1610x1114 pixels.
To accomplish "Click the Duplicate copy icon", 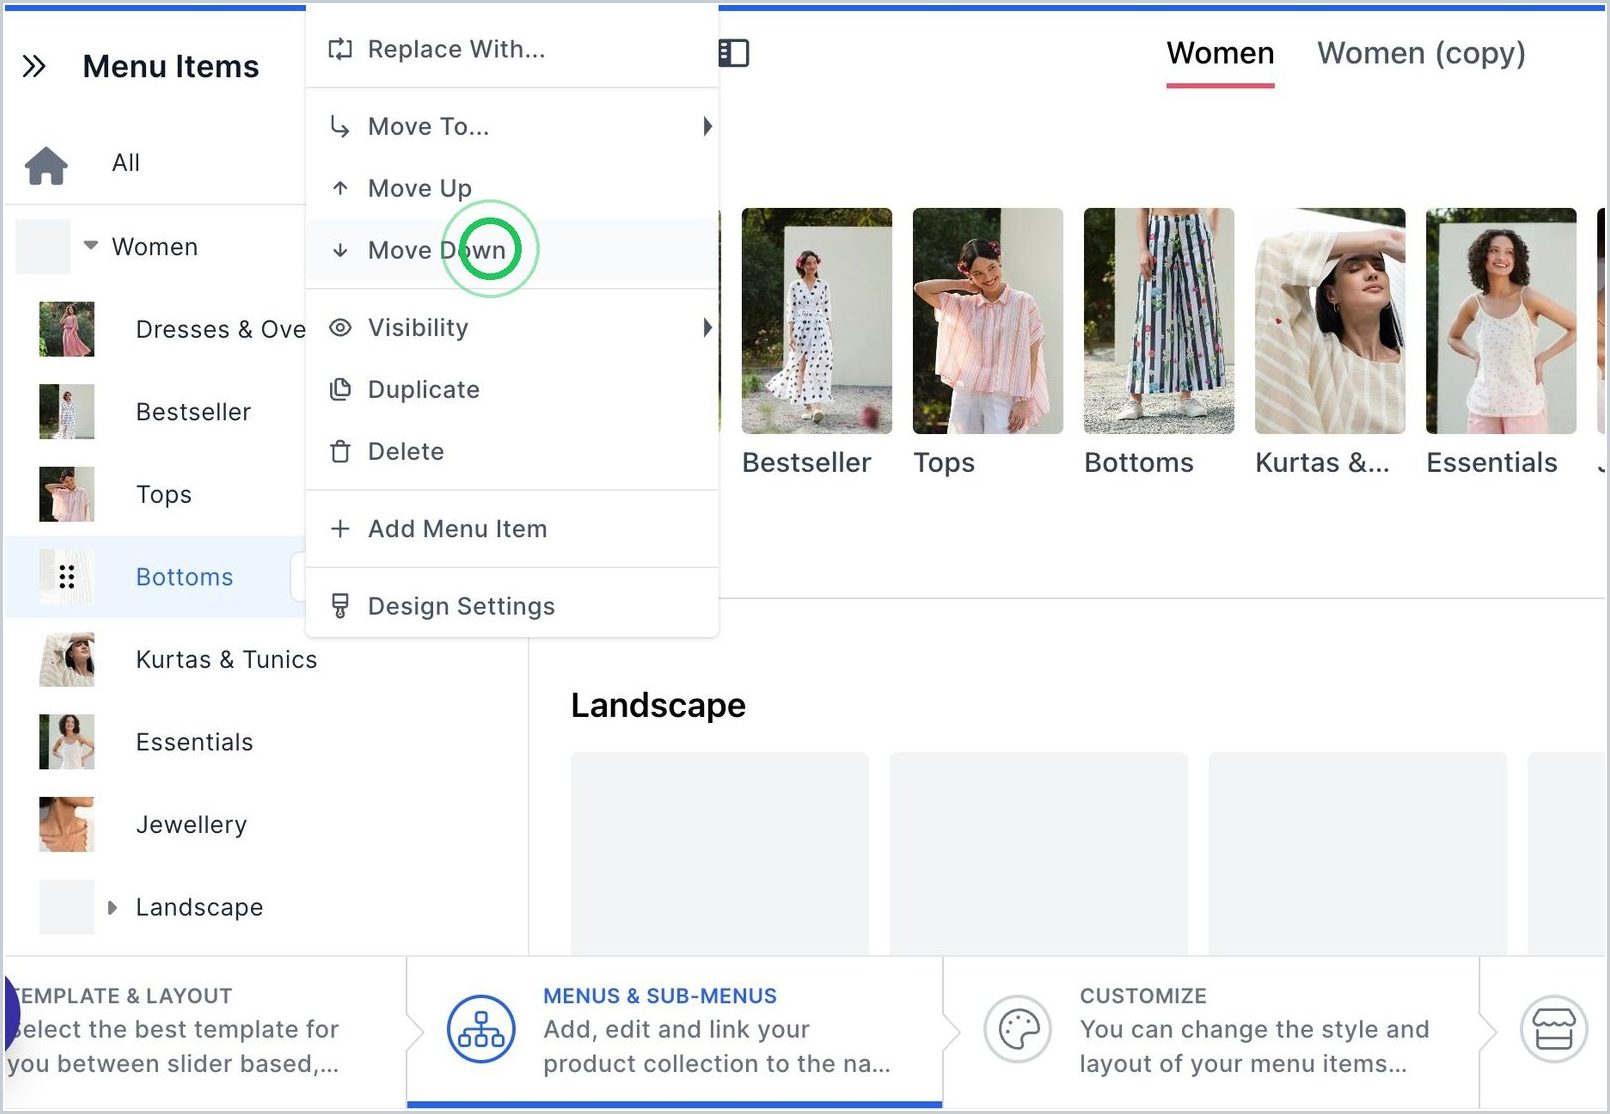I will 340,389.
